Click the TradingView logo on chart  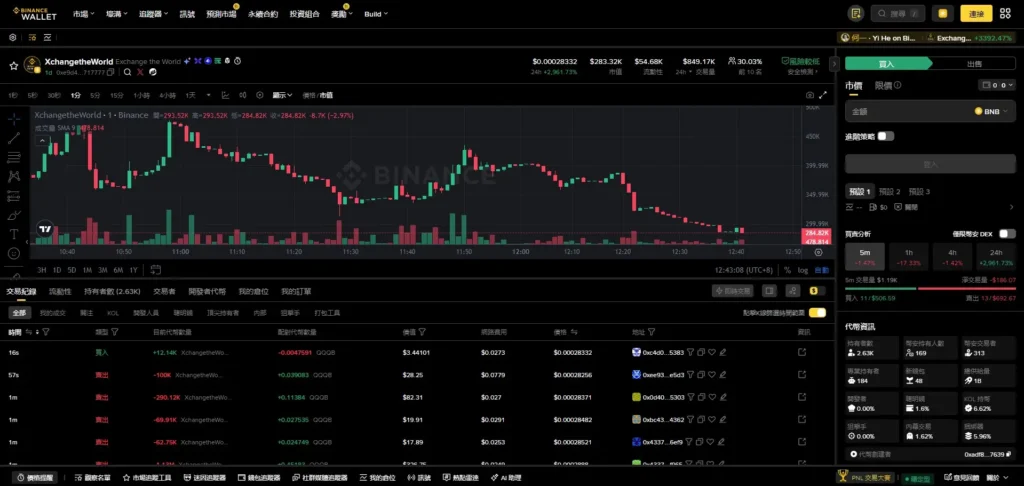(44, 229)
